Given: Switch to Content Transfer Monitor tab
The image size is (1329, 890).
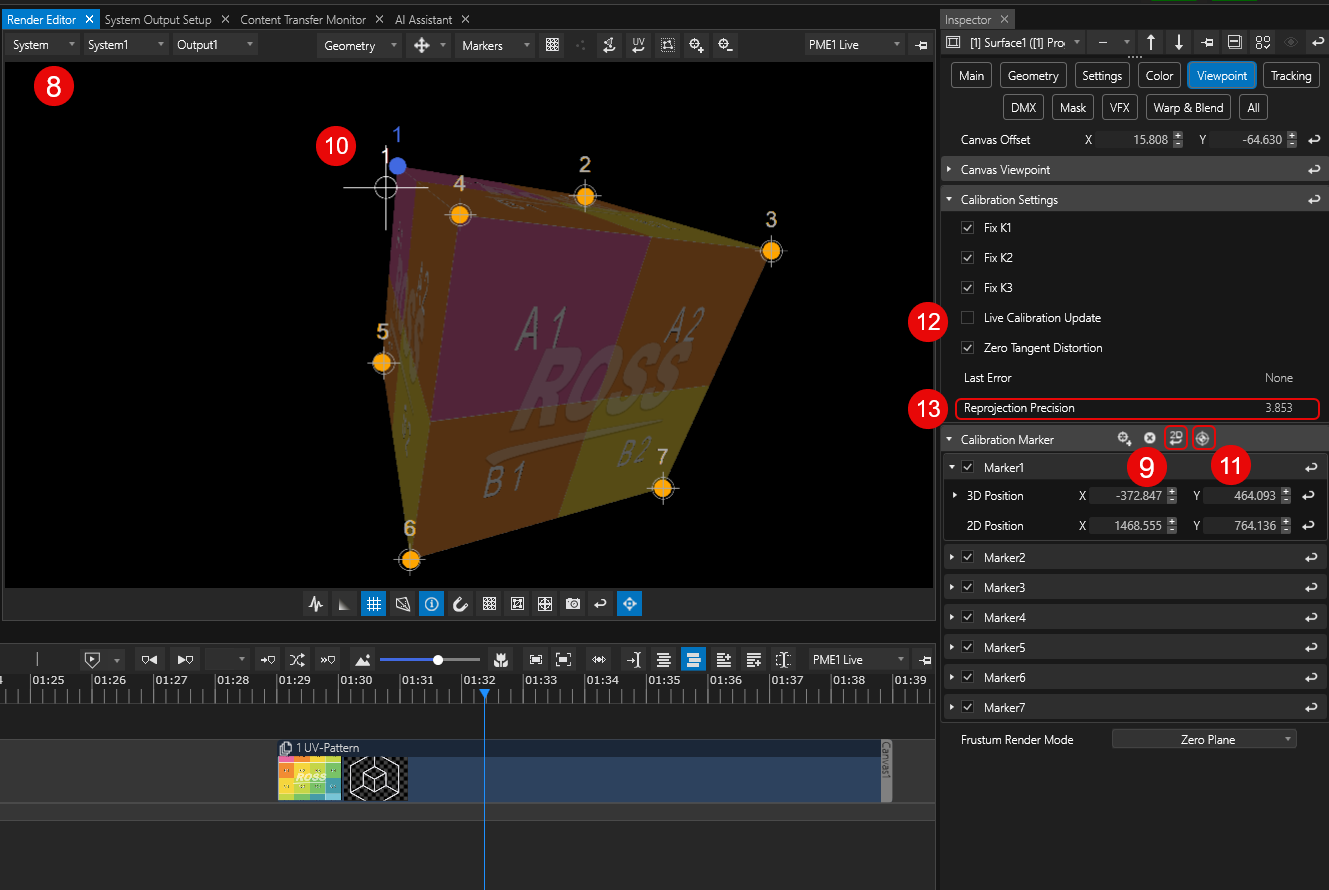Looking at the screenshot, I should (303, 19).
